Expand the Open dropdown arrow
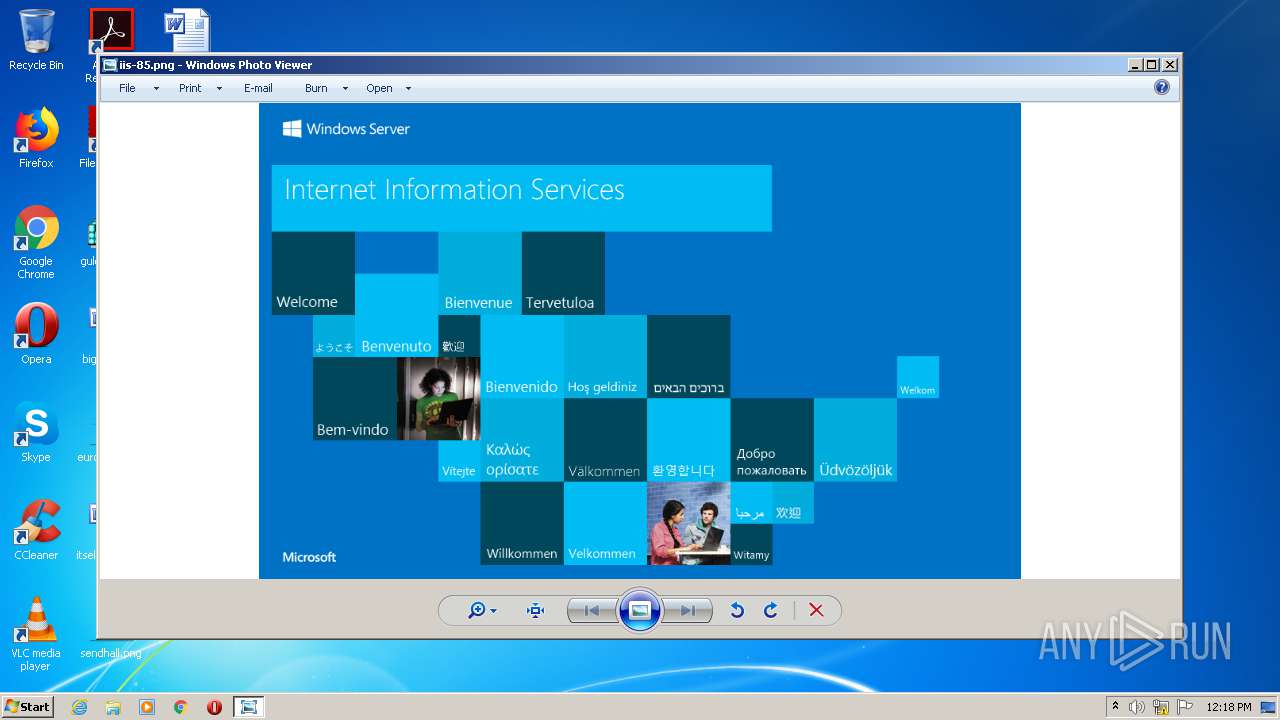This screenshot has width=1280, height=720. click(408, 89)
